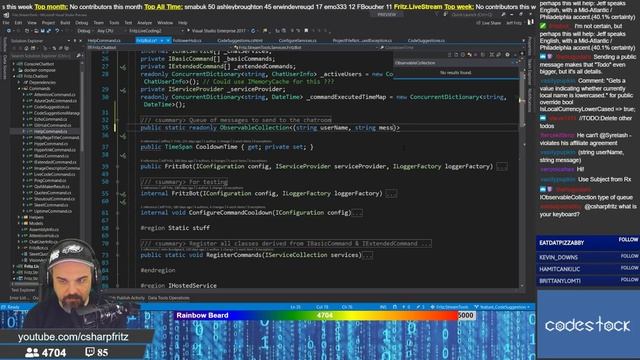The image size is (640, 360).
Task: Expand the ConsoleChatbot project node
Action: [x=14, y=64]
